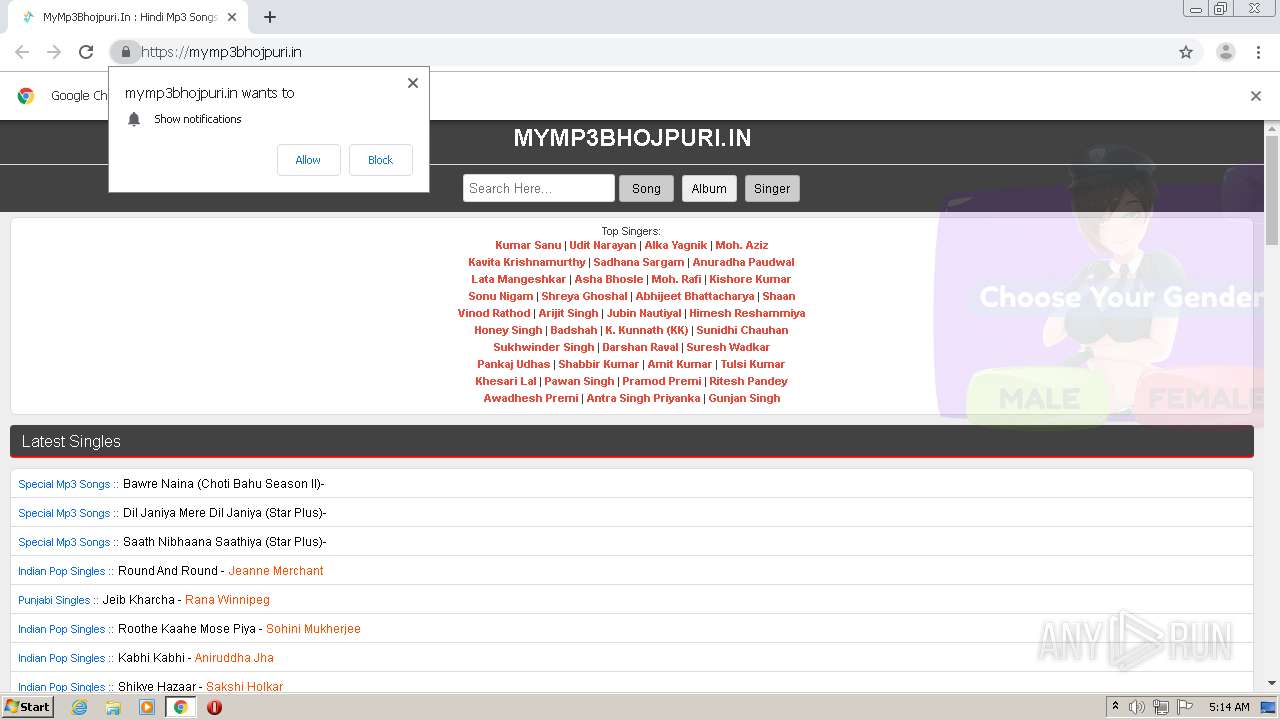This screenshot has height=720, width=1280.
Task: Open the Honey Singh singer link
Action: pos(508,330)
